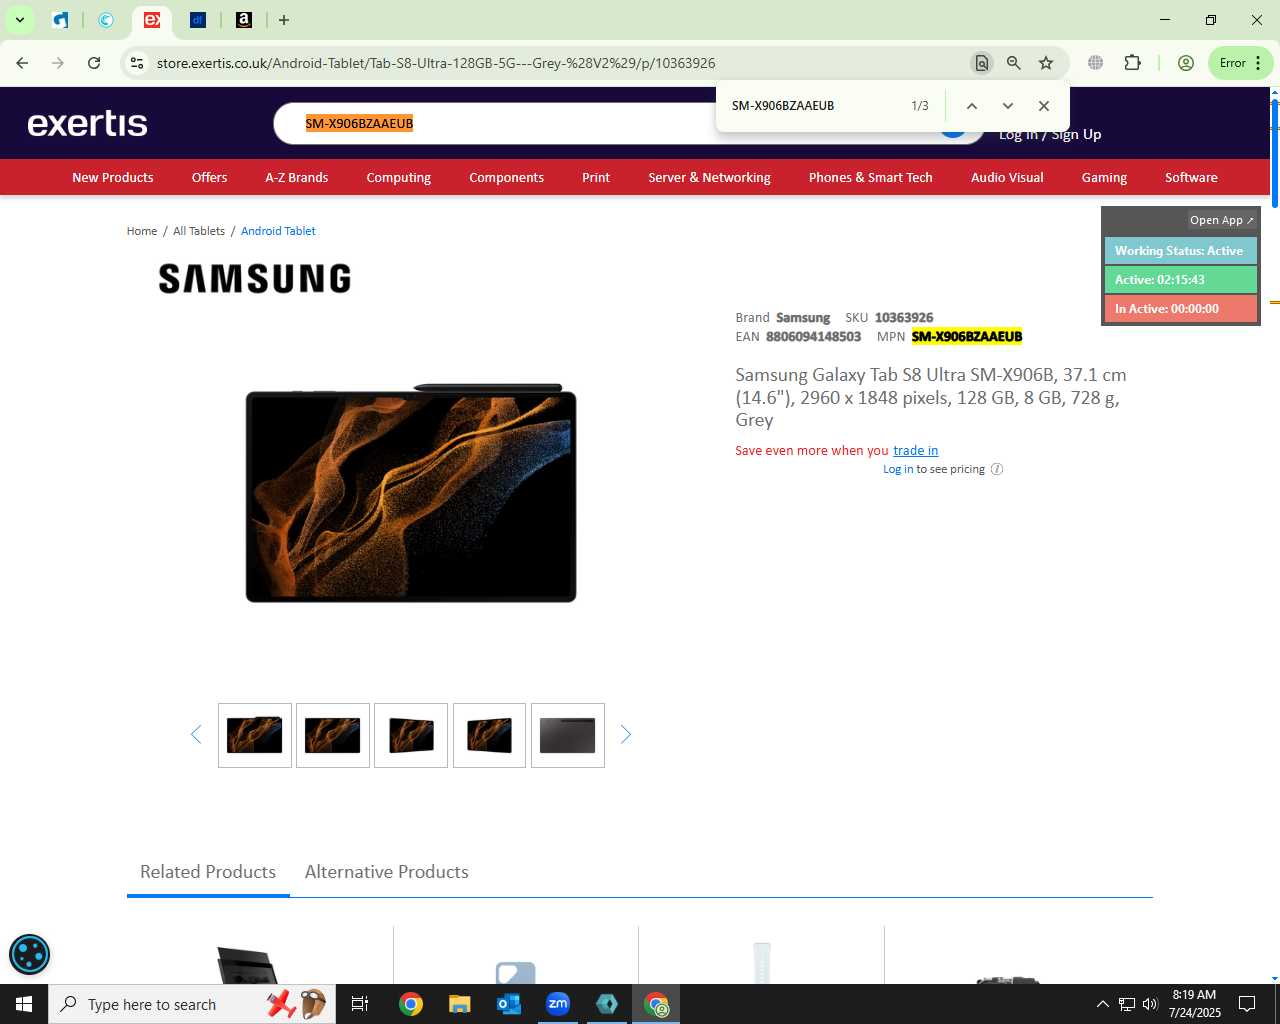This screenshot has height=1024, width=1280.
Task: Select the first product thumbnail
Action: tap(255, 736)
